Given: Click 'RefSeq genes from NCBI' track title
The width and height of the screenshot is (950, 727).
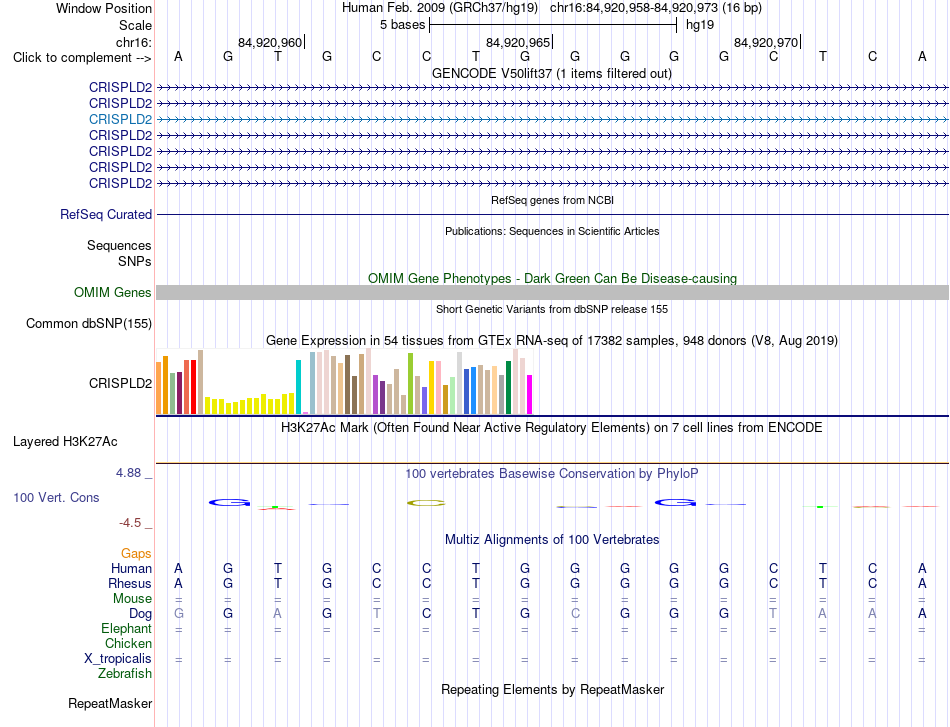Looking at the screenshot, I should tap(552, 200).
